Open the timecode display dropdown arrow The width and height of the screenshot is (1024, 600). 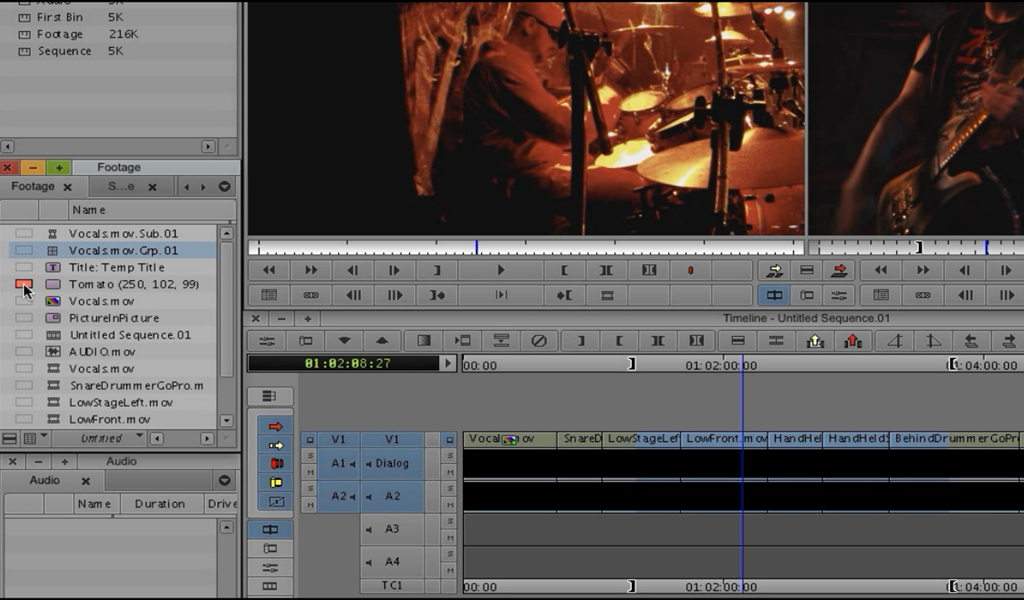(x=448, y=363)
